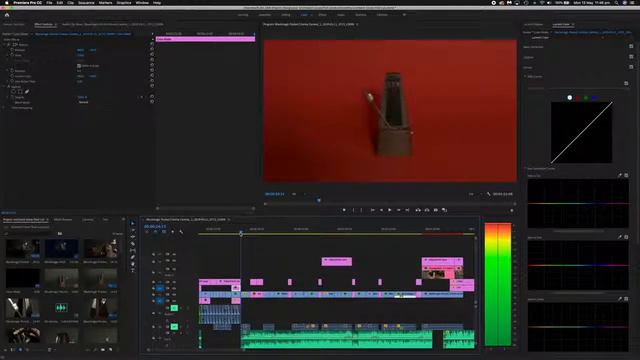Viewport: 640px width, 360px height.
Task: Toggle the Hue vs Hue curve checkbox
Action: click(627, 237)
